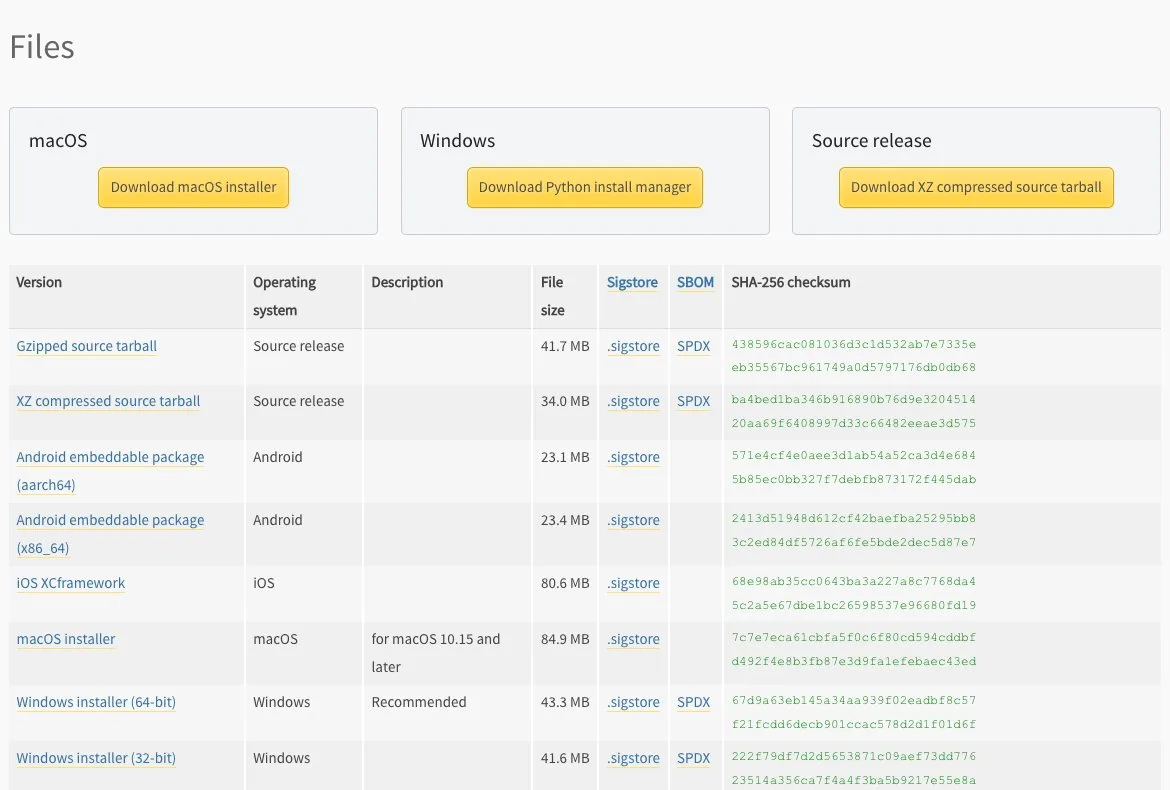Open .sigstore link for Android x86_64 row

tap(634, 520)
